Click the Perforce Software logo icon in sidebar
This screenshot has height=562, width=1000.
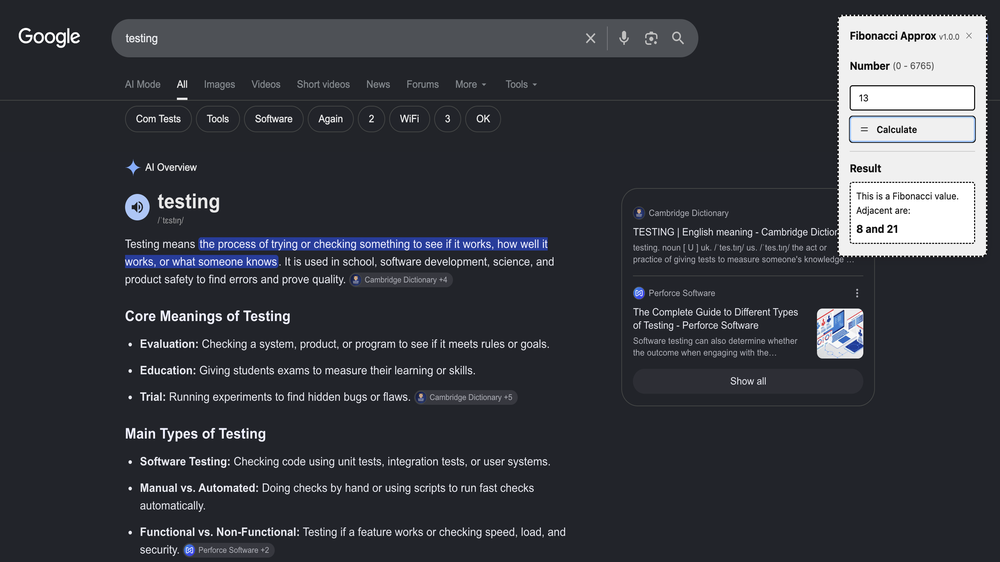[x=638, y=293]
